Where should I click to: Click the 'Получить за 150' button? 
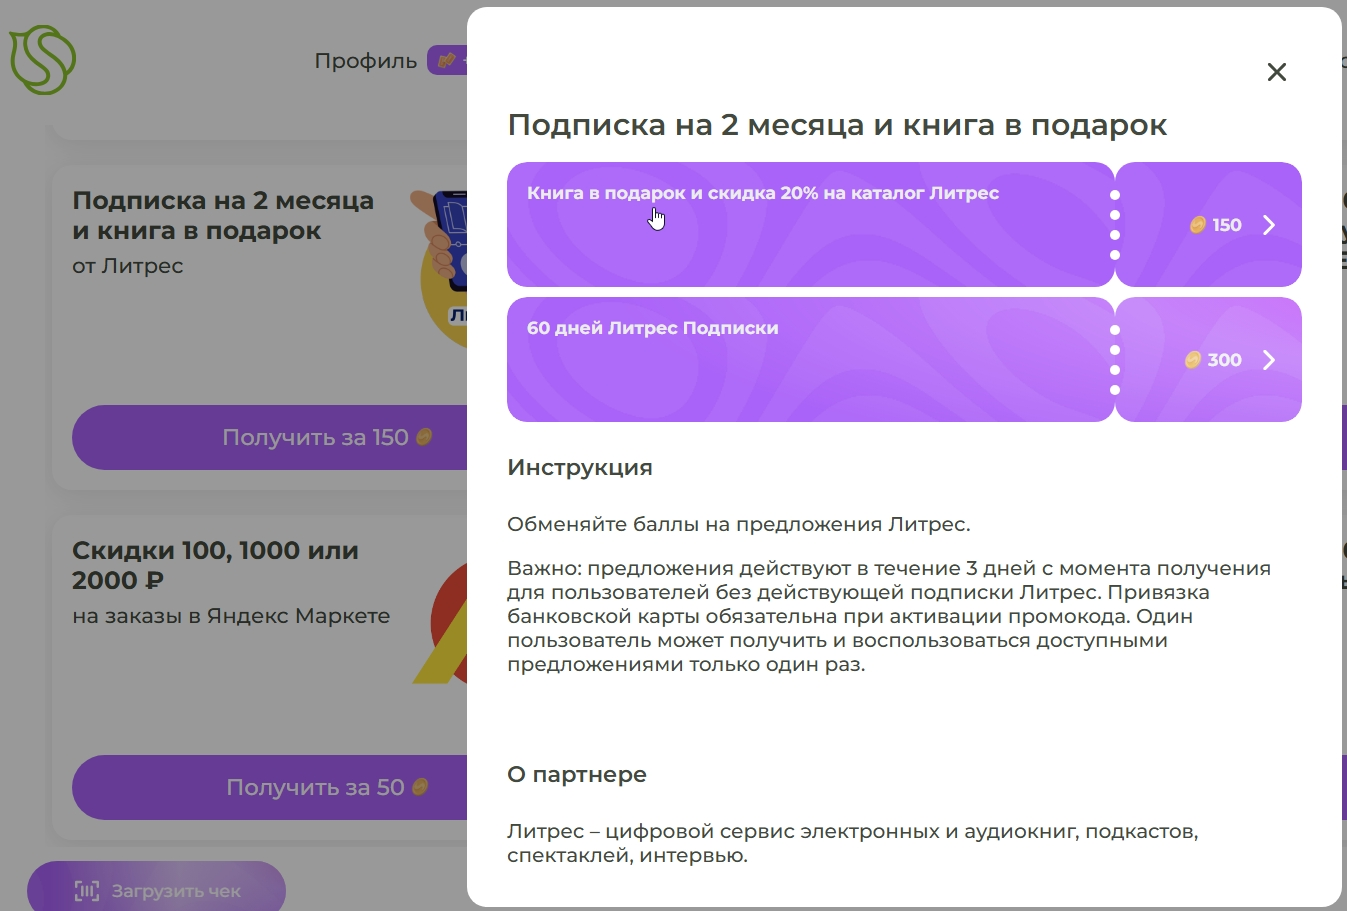click(270, 437)
